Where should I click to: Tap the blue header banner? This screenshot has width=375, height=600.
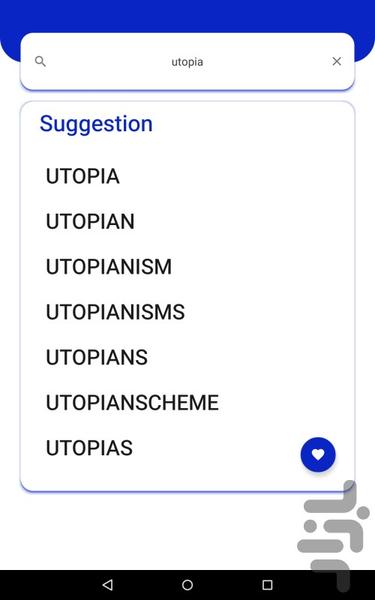(188, 15)
